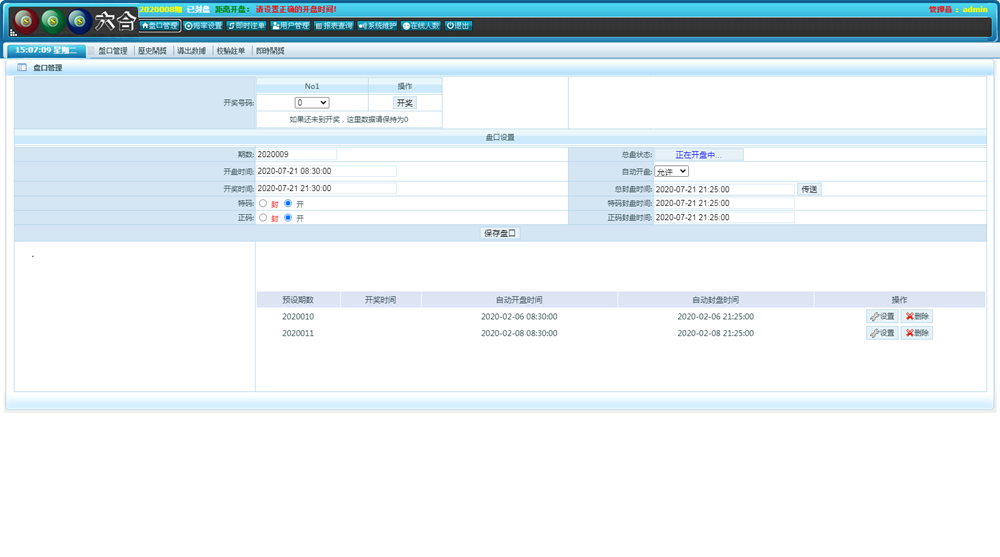
Task: Switch to the 即时开奖 tab
Action: tap(270, 51)
